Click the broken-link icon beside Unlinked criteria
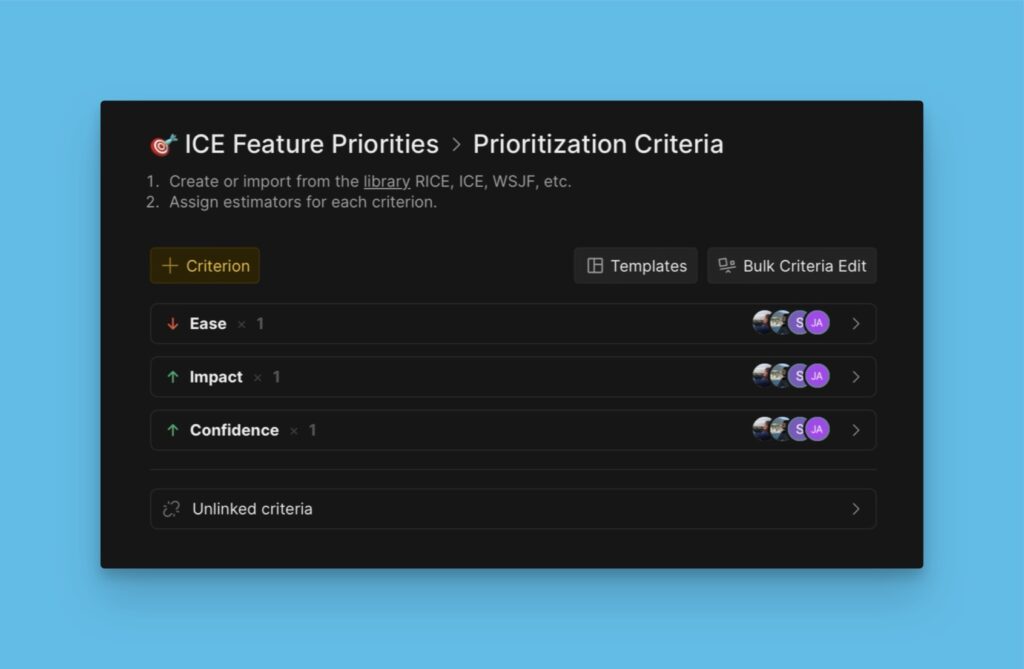Image resolution: width=1024 pixels, height=669 pixels. pos(173,508)
